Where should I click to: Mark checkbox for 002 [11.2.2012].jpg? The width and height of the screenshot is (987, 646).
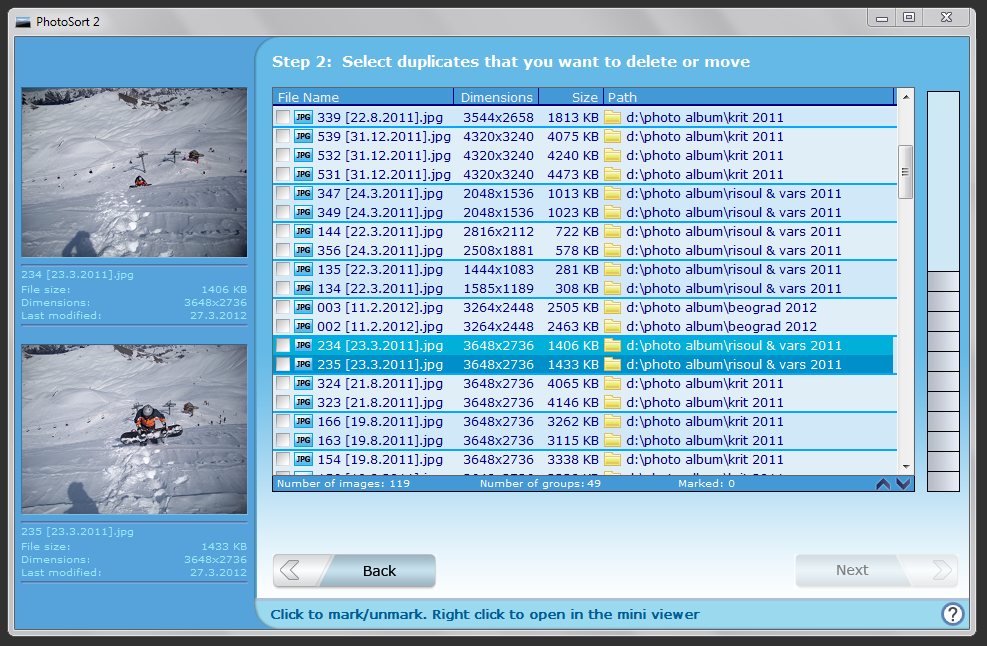pyautogui.click(x=283, y=326)
